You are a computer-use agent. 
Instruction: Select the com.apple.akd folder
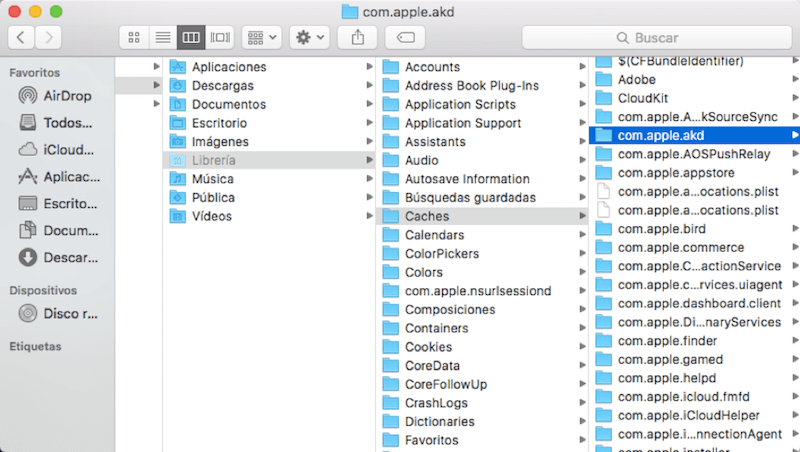(x=694, y=135)
